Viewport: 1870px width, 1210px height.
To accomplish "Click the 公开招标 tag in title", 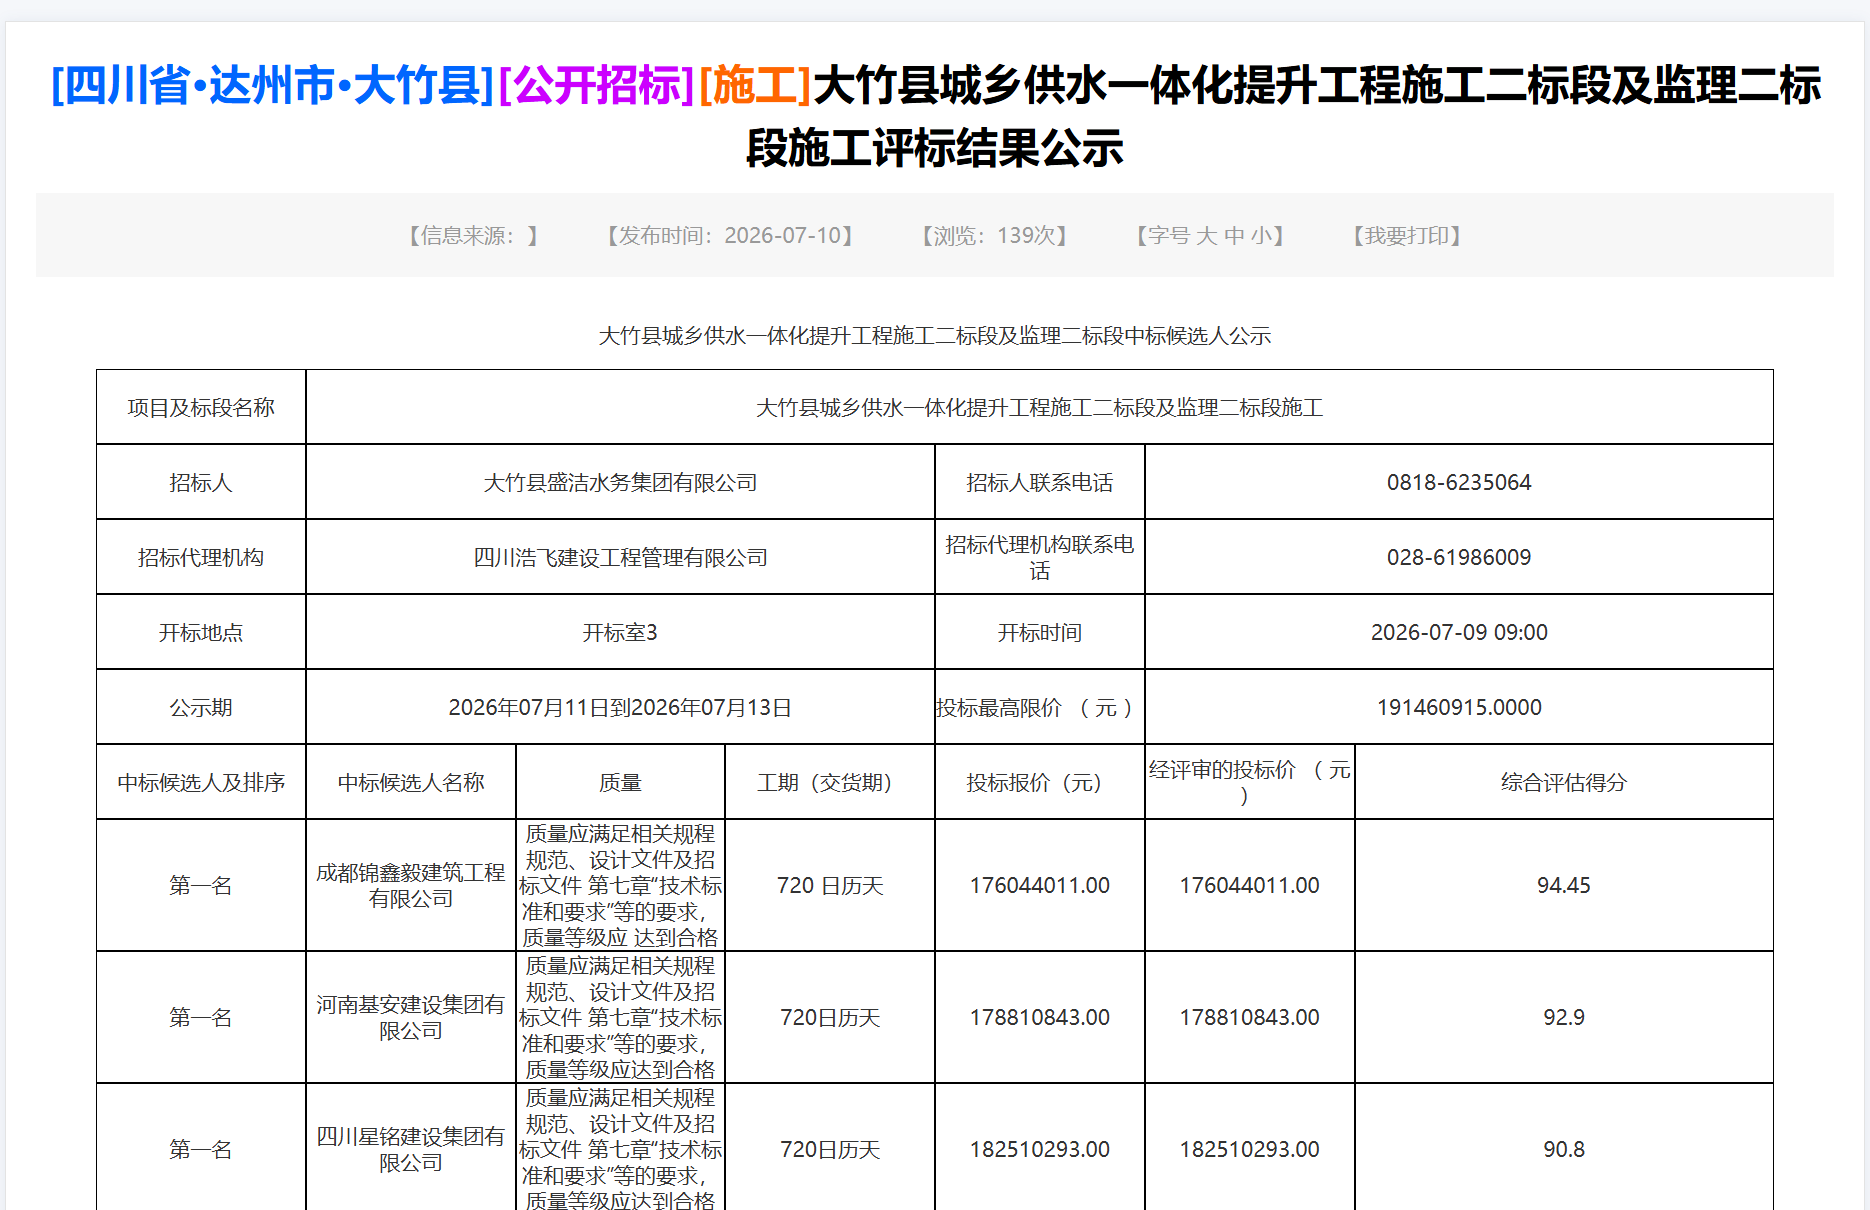I will (x=596, y=85).
